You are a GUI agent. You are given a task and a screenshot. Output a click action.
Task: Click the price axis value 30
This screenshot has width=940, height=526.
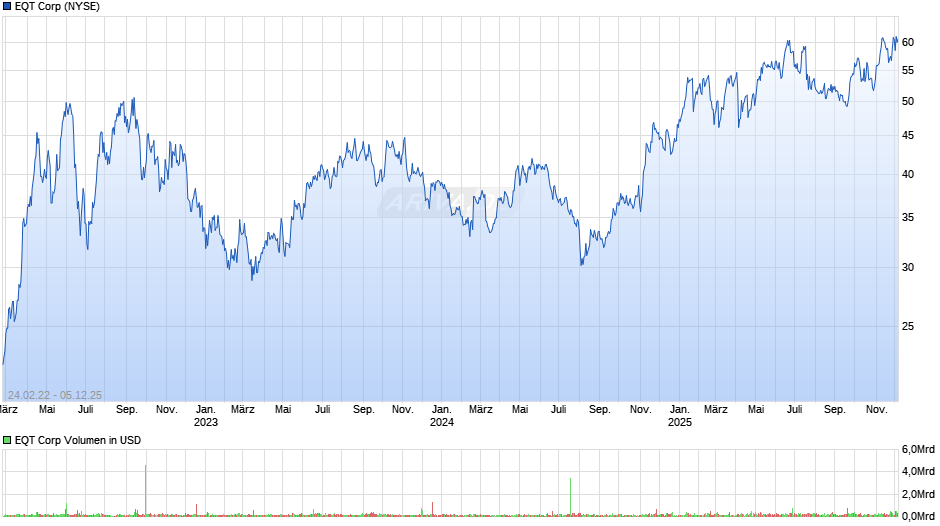coord(908,267)
